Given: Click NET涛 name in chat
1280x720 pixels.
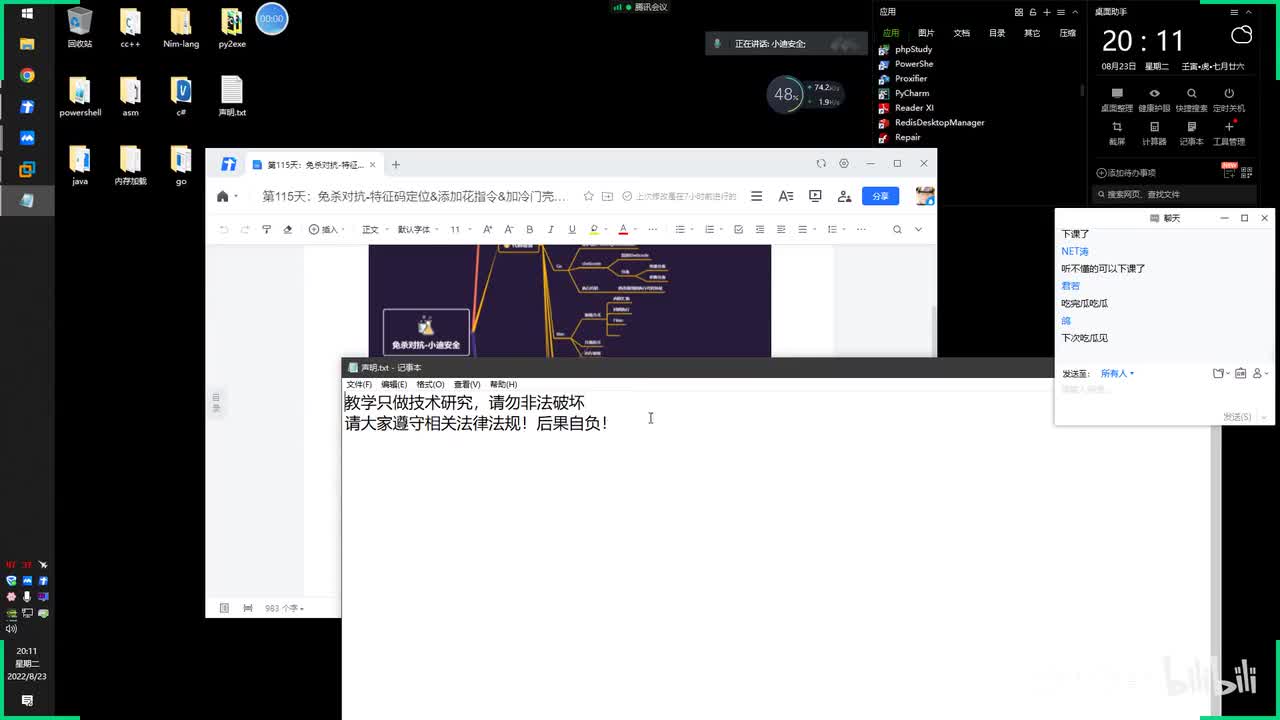Looking at the screenshot, I should (1075, 251).
